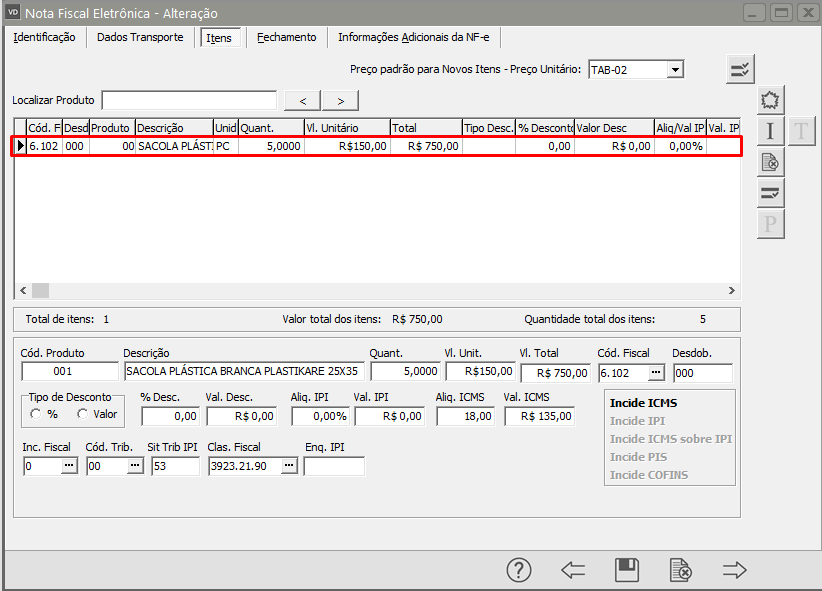Select the 'Valor' discount type radio button

83,414
